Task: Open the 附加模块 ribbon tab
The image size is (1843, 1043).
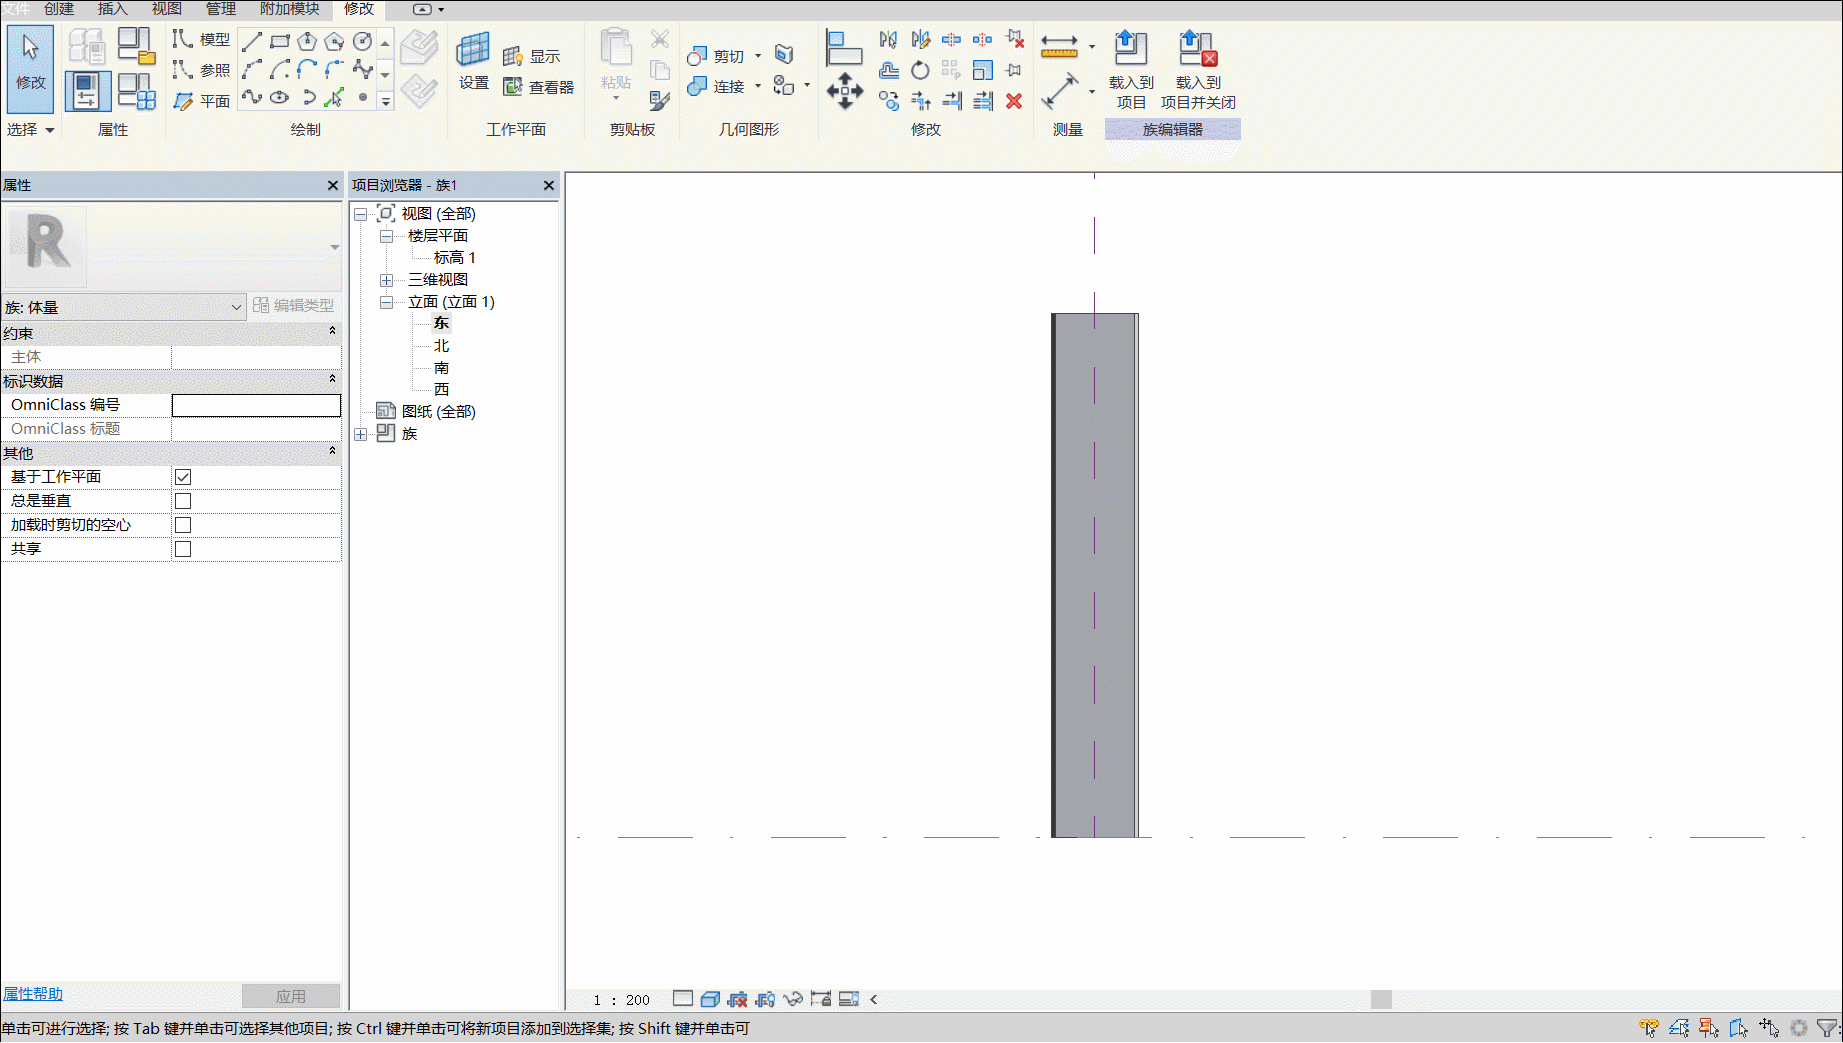Action: click(x=290, y=9)
